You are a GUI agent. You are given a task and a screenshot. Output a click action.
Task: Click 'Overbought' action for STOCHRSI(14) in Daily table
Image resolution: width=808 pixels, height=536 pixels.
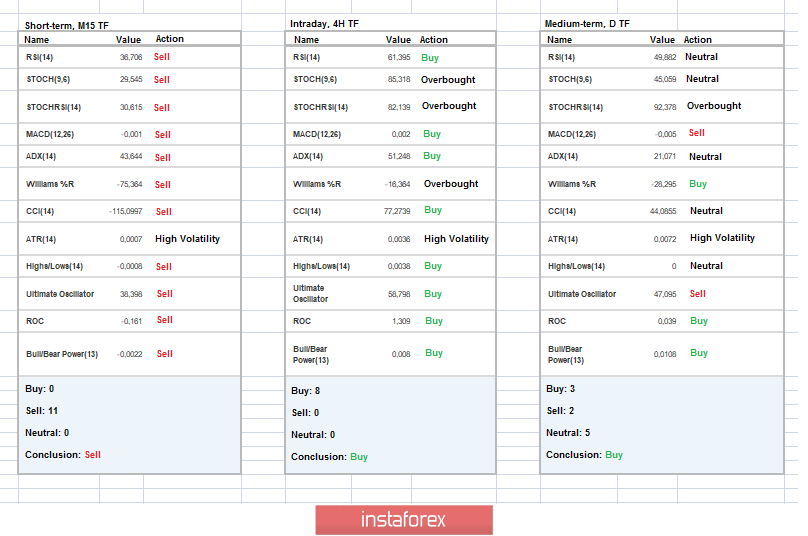(x=714, y=106)
